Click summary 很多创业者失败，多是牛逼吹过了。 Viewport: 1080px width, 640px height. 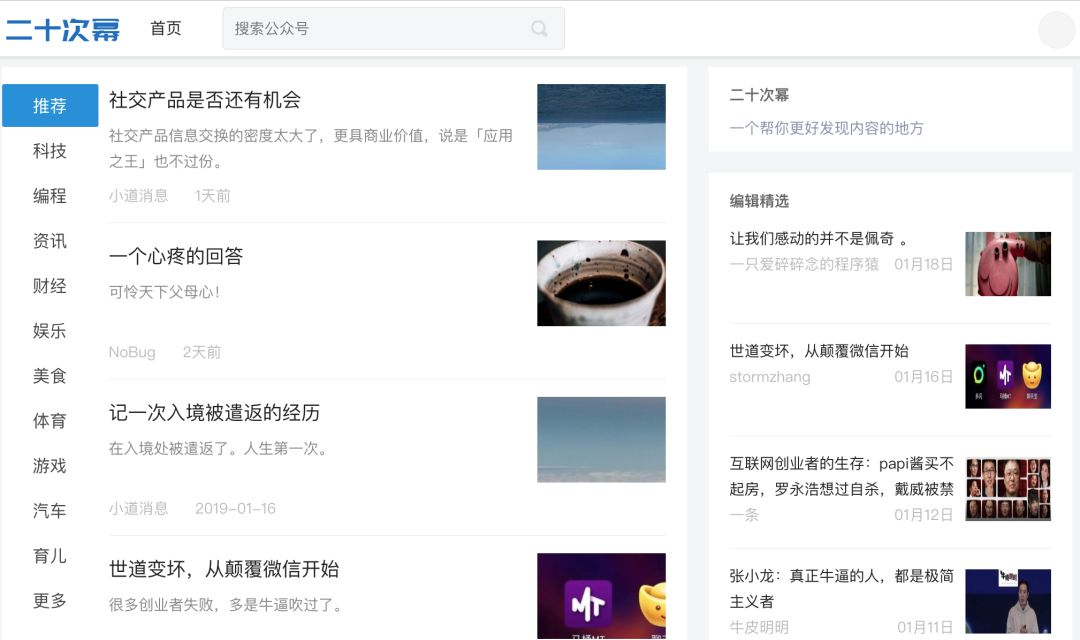pos(225,605)
